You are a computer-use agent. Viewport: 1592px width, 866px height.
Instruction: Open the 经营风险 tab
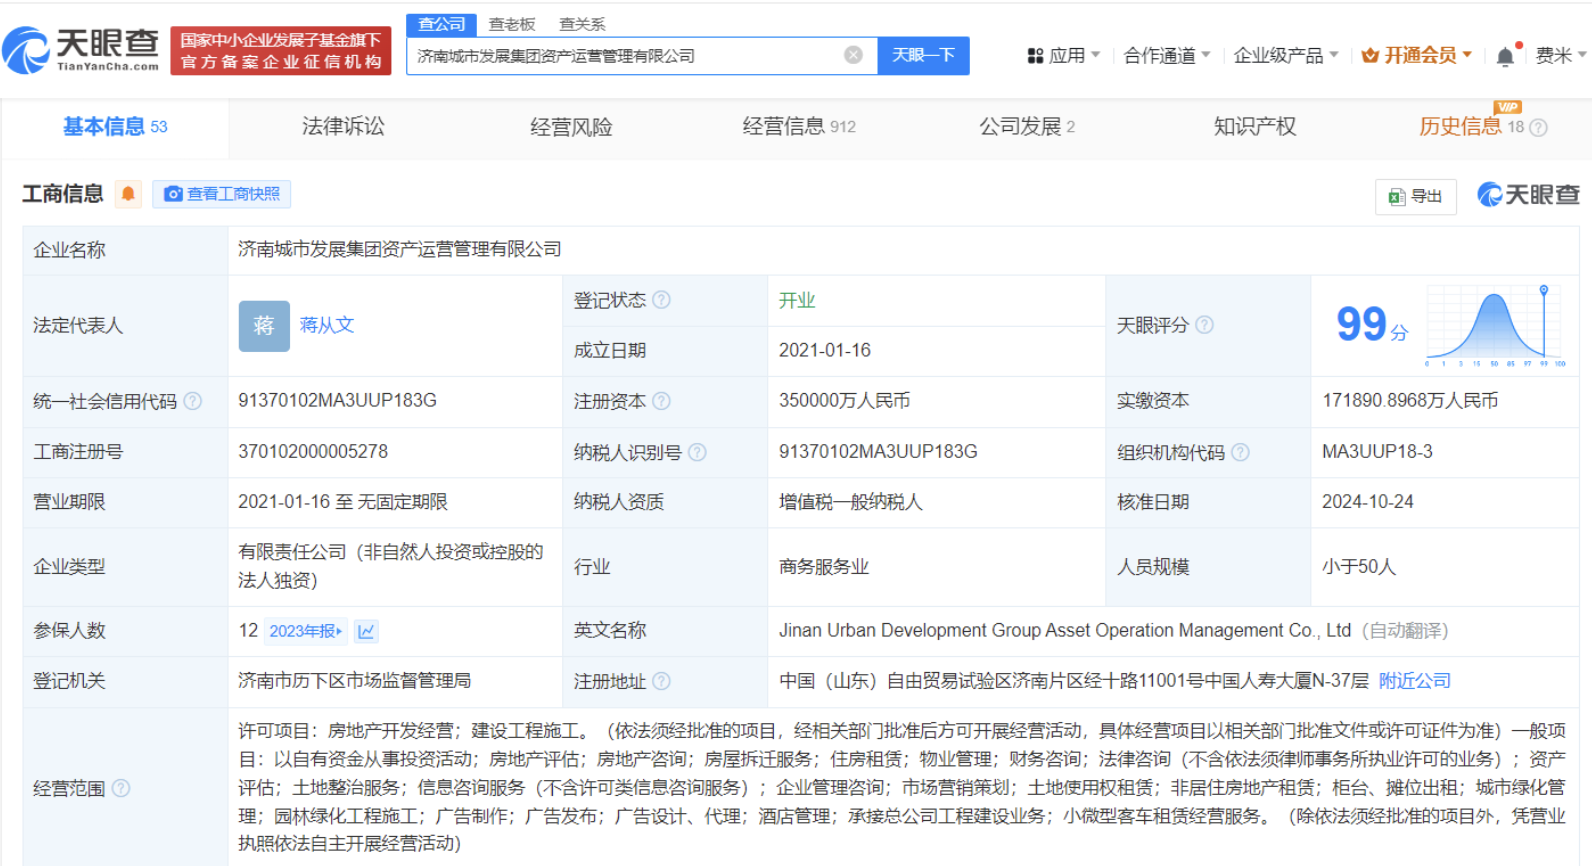571,127
